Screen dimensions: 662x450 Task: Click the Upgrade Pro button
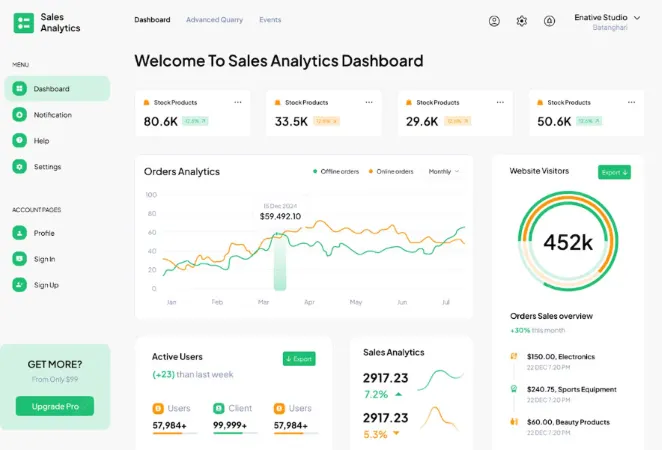click(x=55, y=406)
